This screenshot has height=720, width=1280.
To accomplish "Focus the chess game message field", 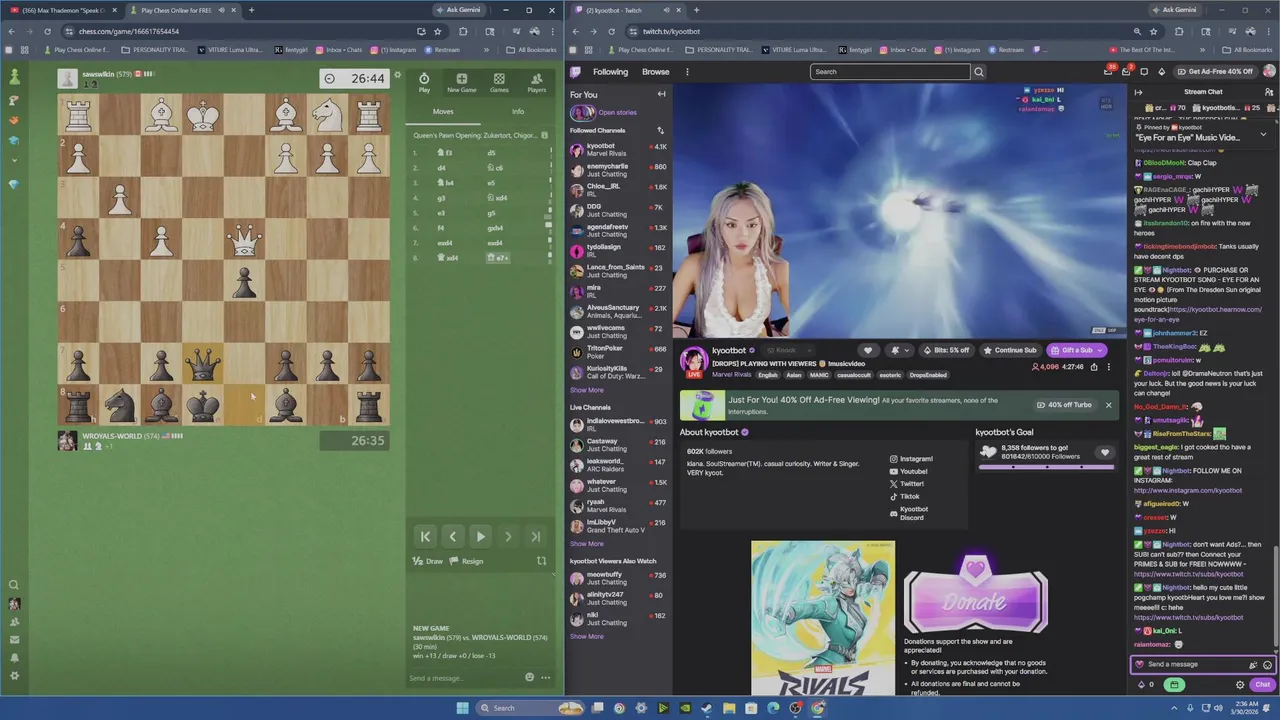I will click(465, 678).
